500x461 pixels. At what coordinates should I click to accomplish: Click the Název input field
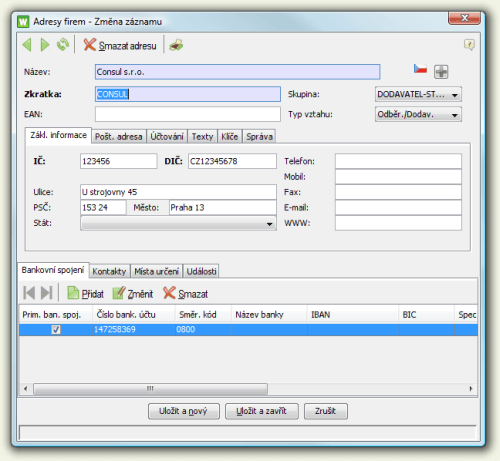click(237, 72)
